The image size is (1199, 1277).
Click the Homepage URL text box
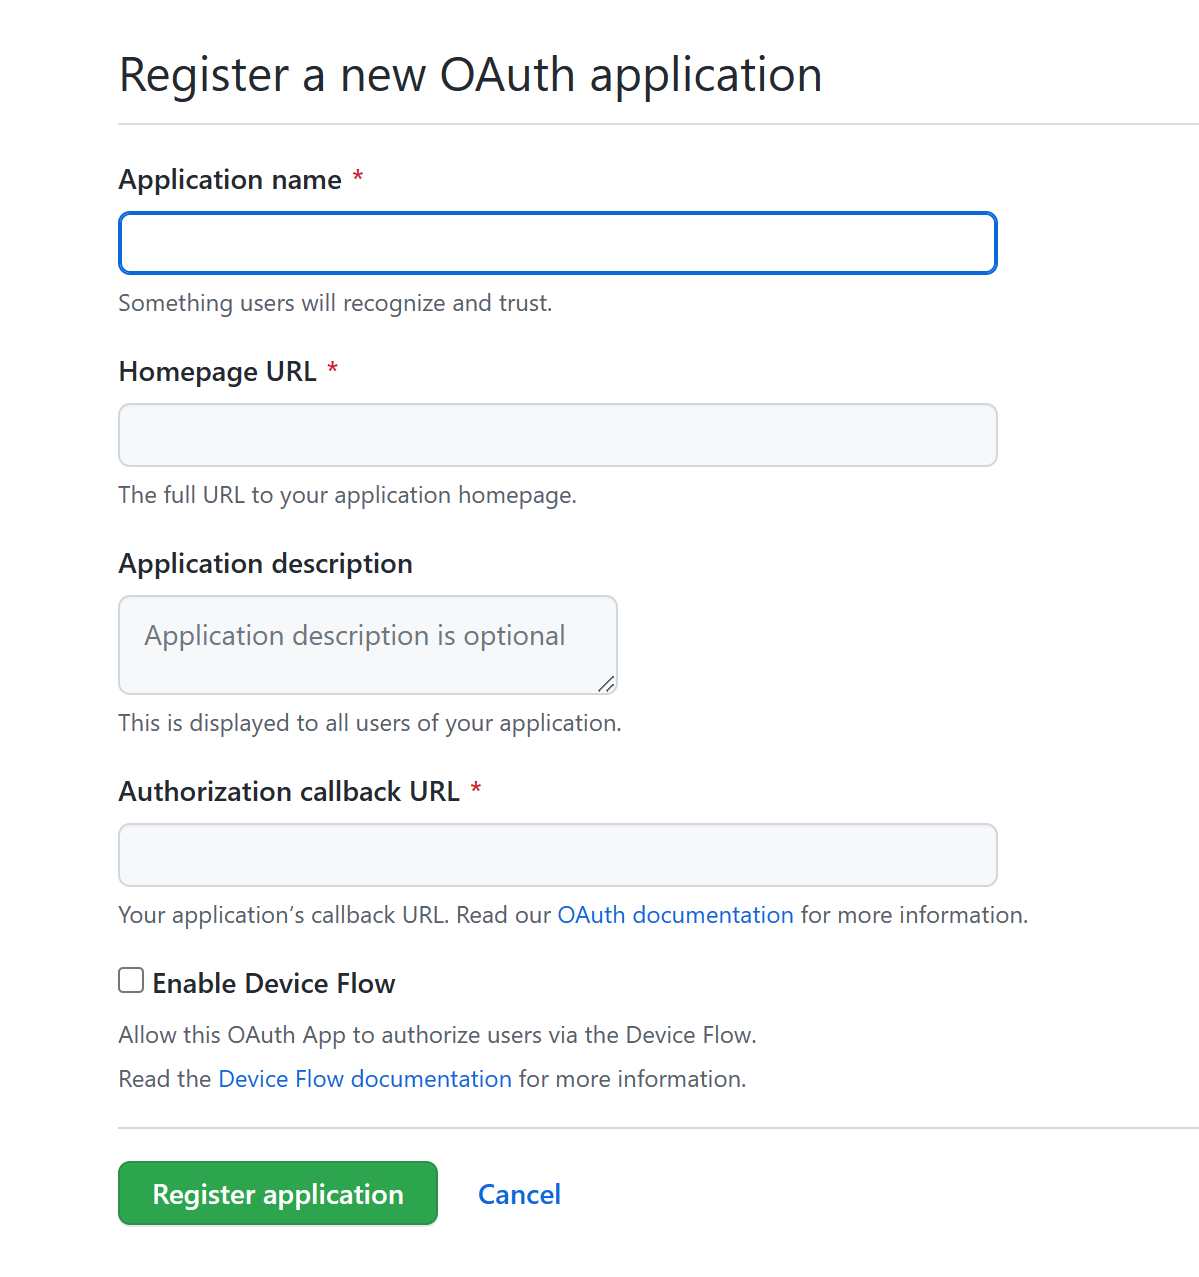(x=557, y=435)
